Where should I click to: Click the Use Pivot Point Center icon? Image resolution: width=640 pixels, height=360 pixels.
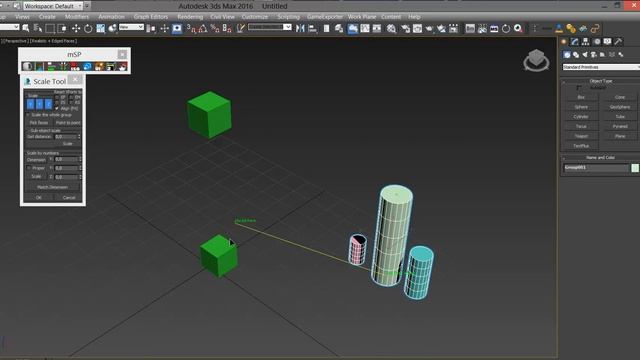pyautogui.click(x=151, y=29)
